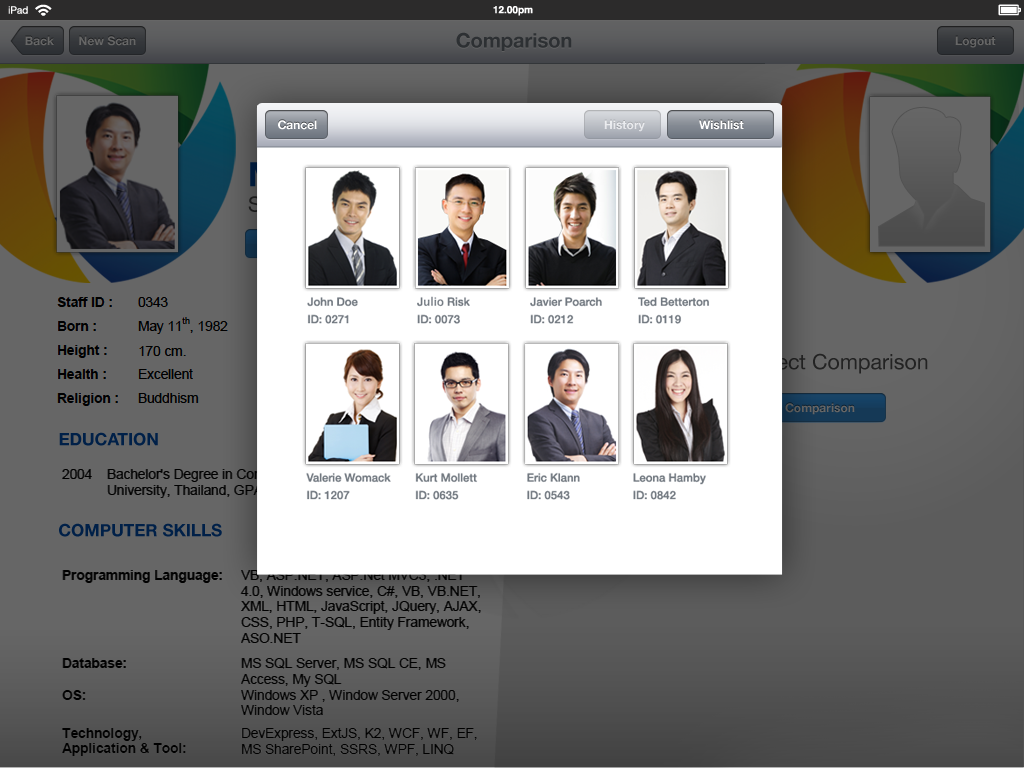Click the name label Leona Hamby
The width and height of the screenshot is (1024, 768).
[669, 477]
